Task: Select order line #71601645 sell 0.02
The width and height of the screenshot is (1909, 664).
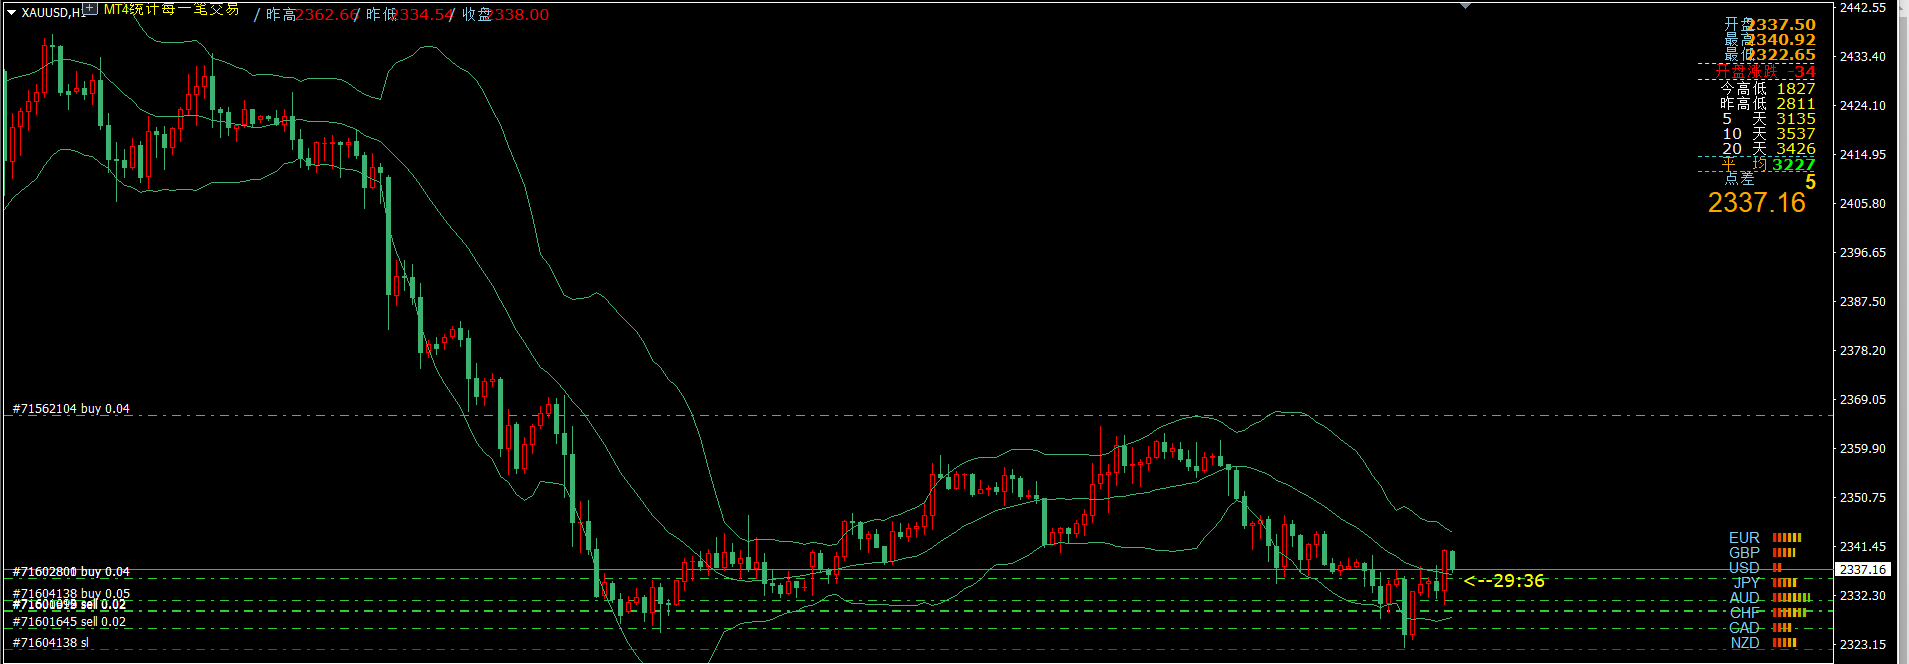Action: click(x=69, y=622)
